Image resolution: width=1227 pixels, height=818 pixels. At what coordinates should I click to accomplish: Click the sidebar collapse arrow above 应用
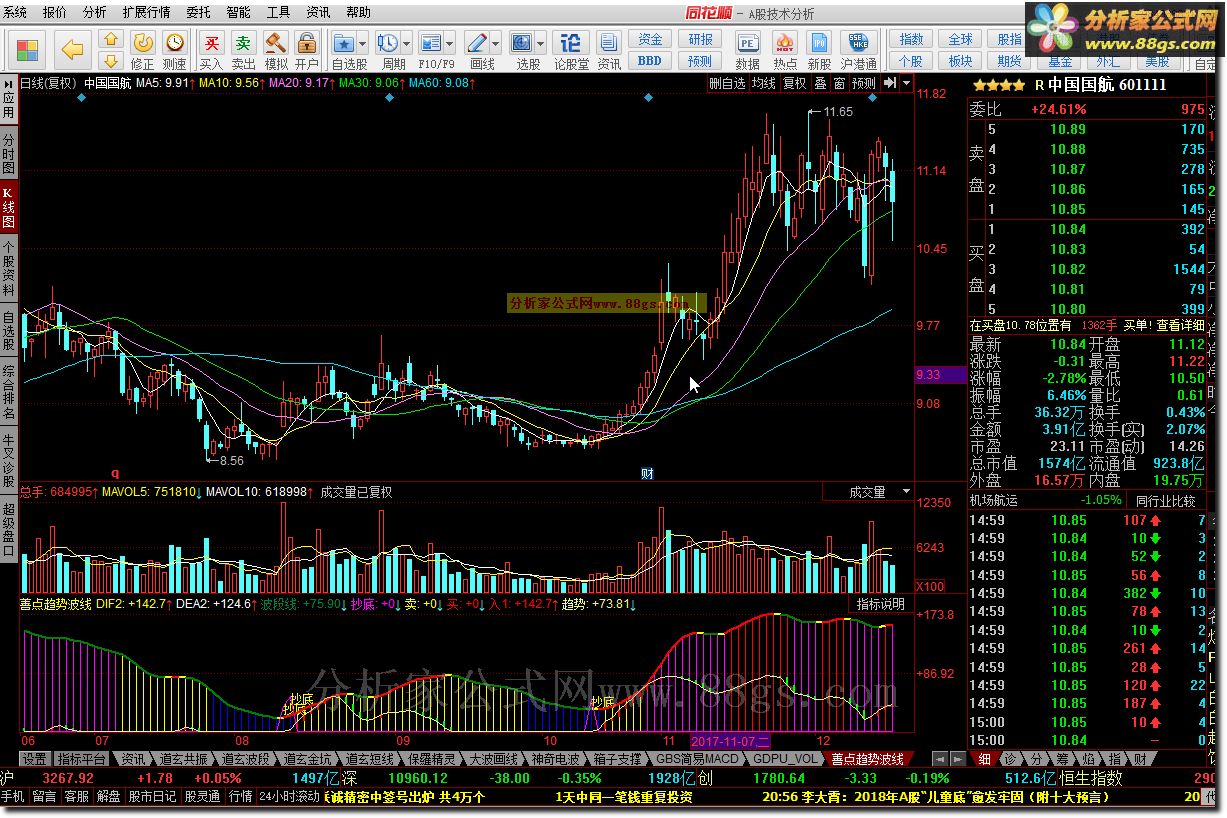[x=9, y=83]
